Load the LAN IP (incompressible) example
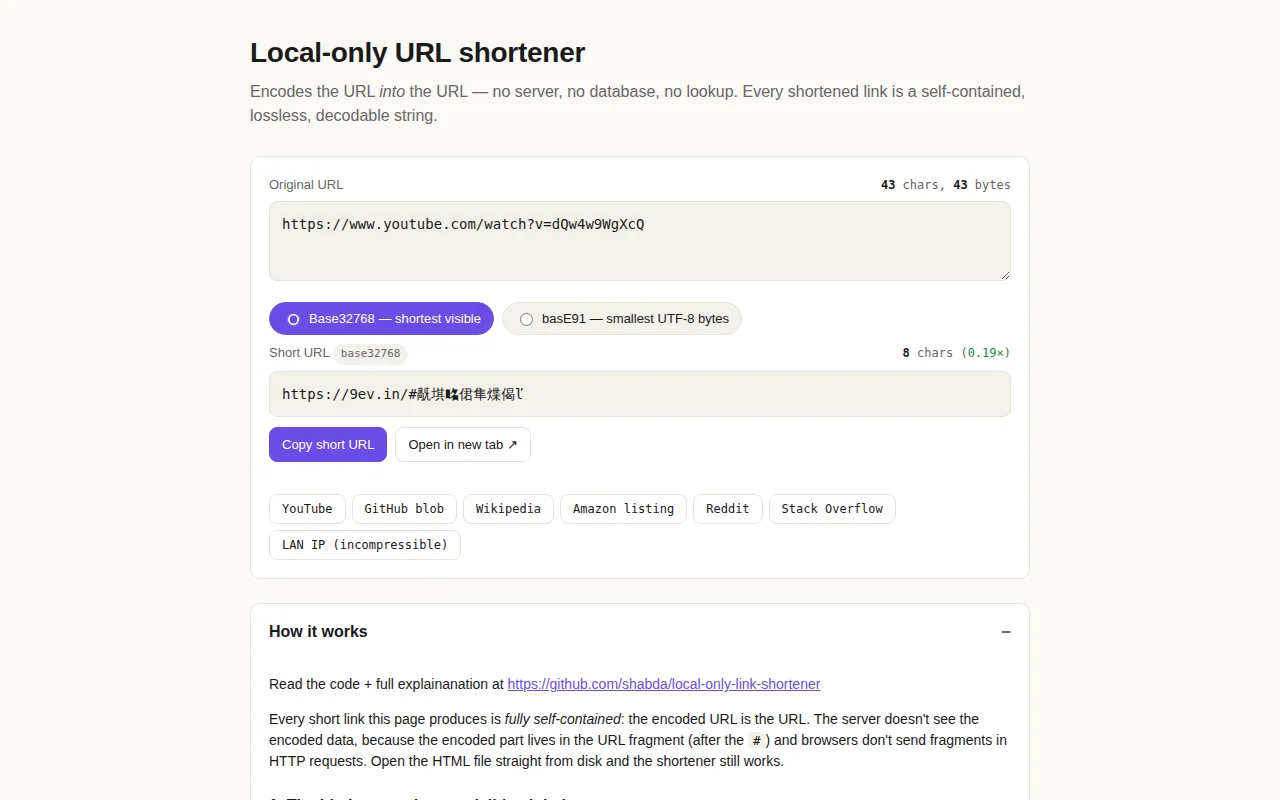The width and height of the screenshot is (1280, 800). click(365, 544)
